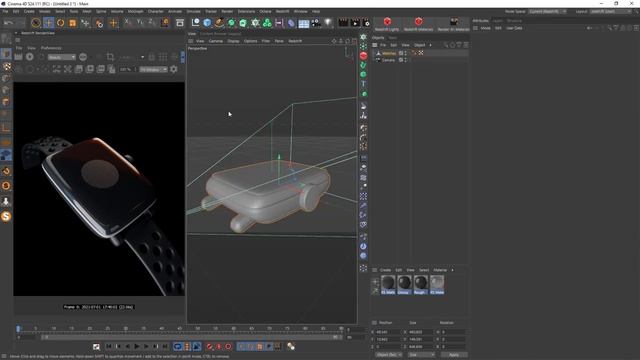
Task: Toggle the Camera layer checkbox
Action: point(401,60)
